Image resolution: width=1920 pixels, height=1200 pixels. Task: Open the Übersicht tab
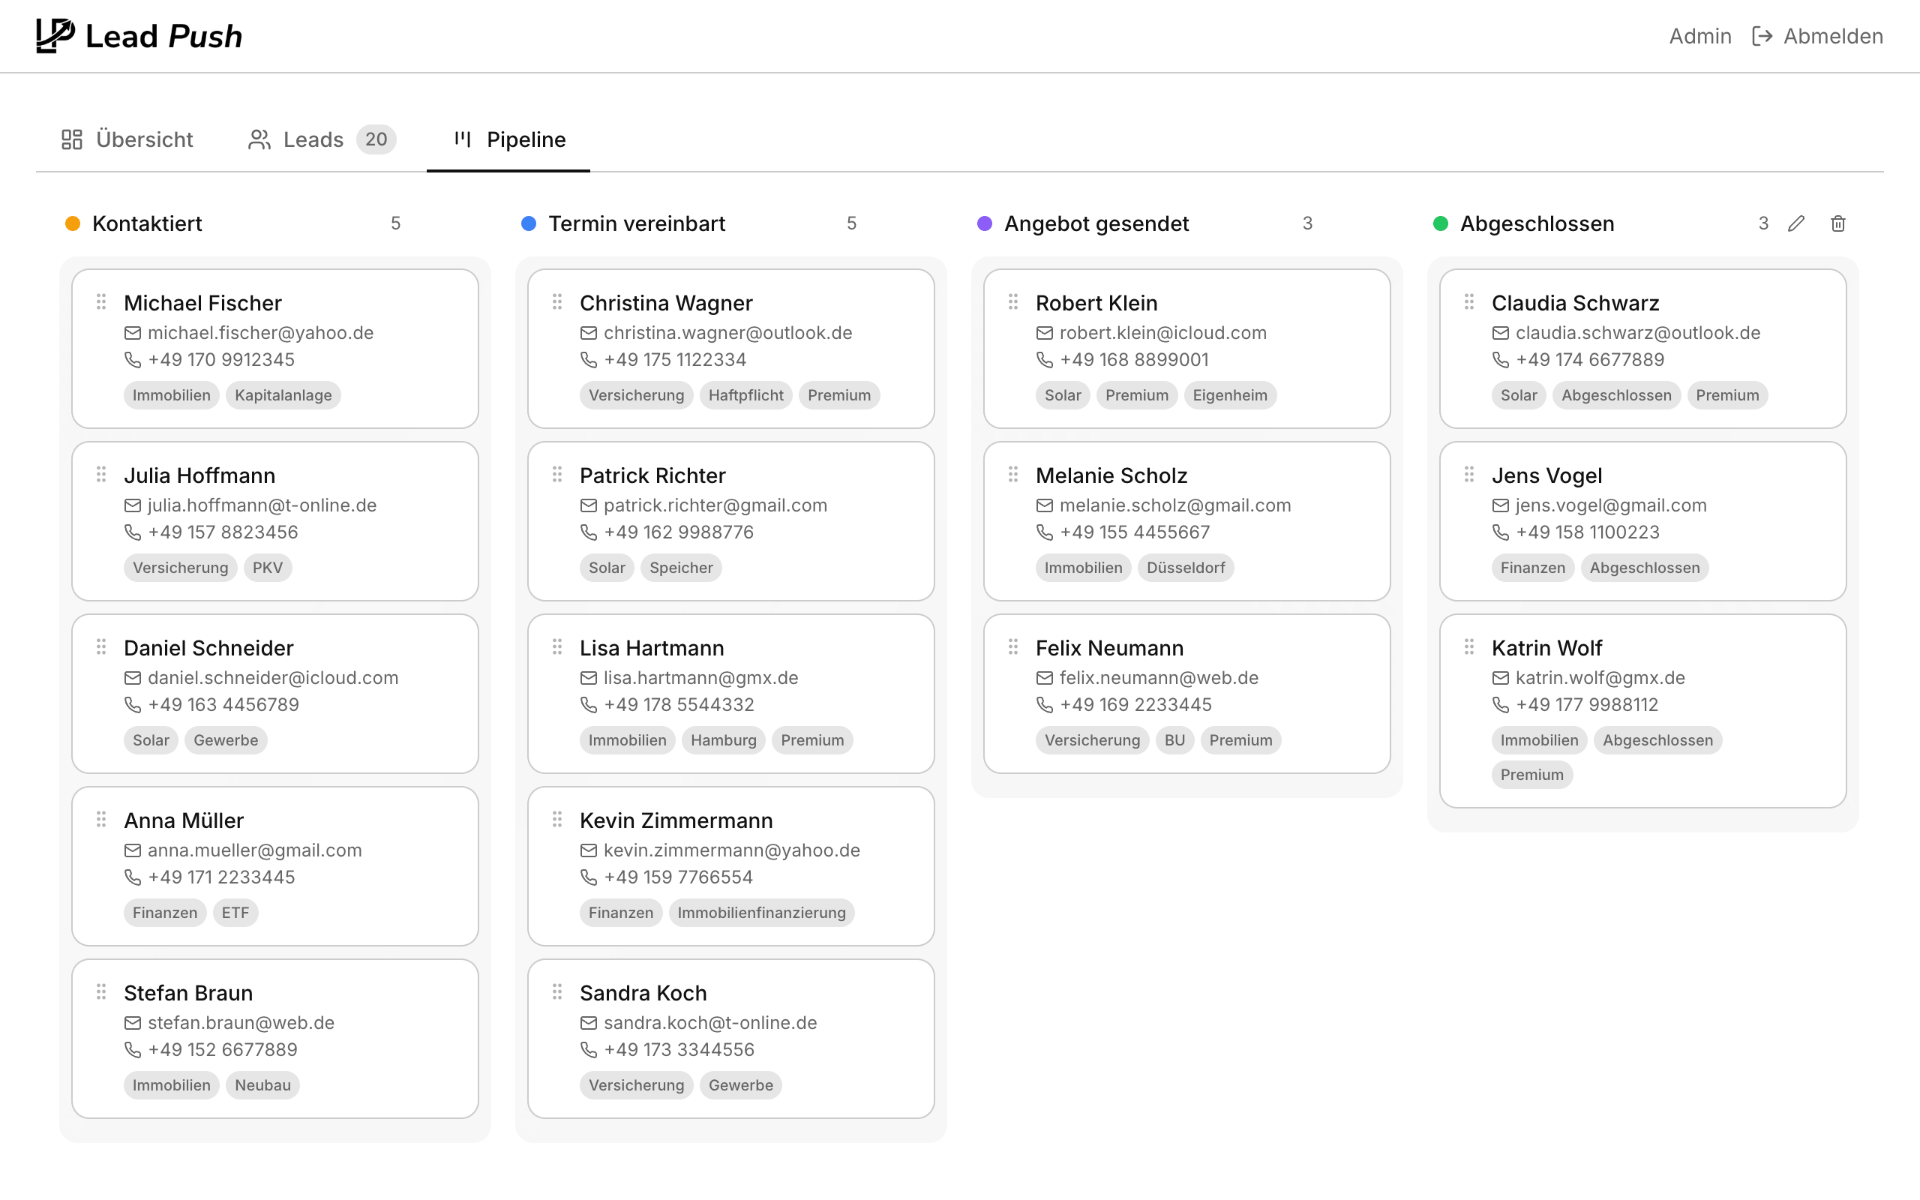pyautogui.click(x=127, y=140)
